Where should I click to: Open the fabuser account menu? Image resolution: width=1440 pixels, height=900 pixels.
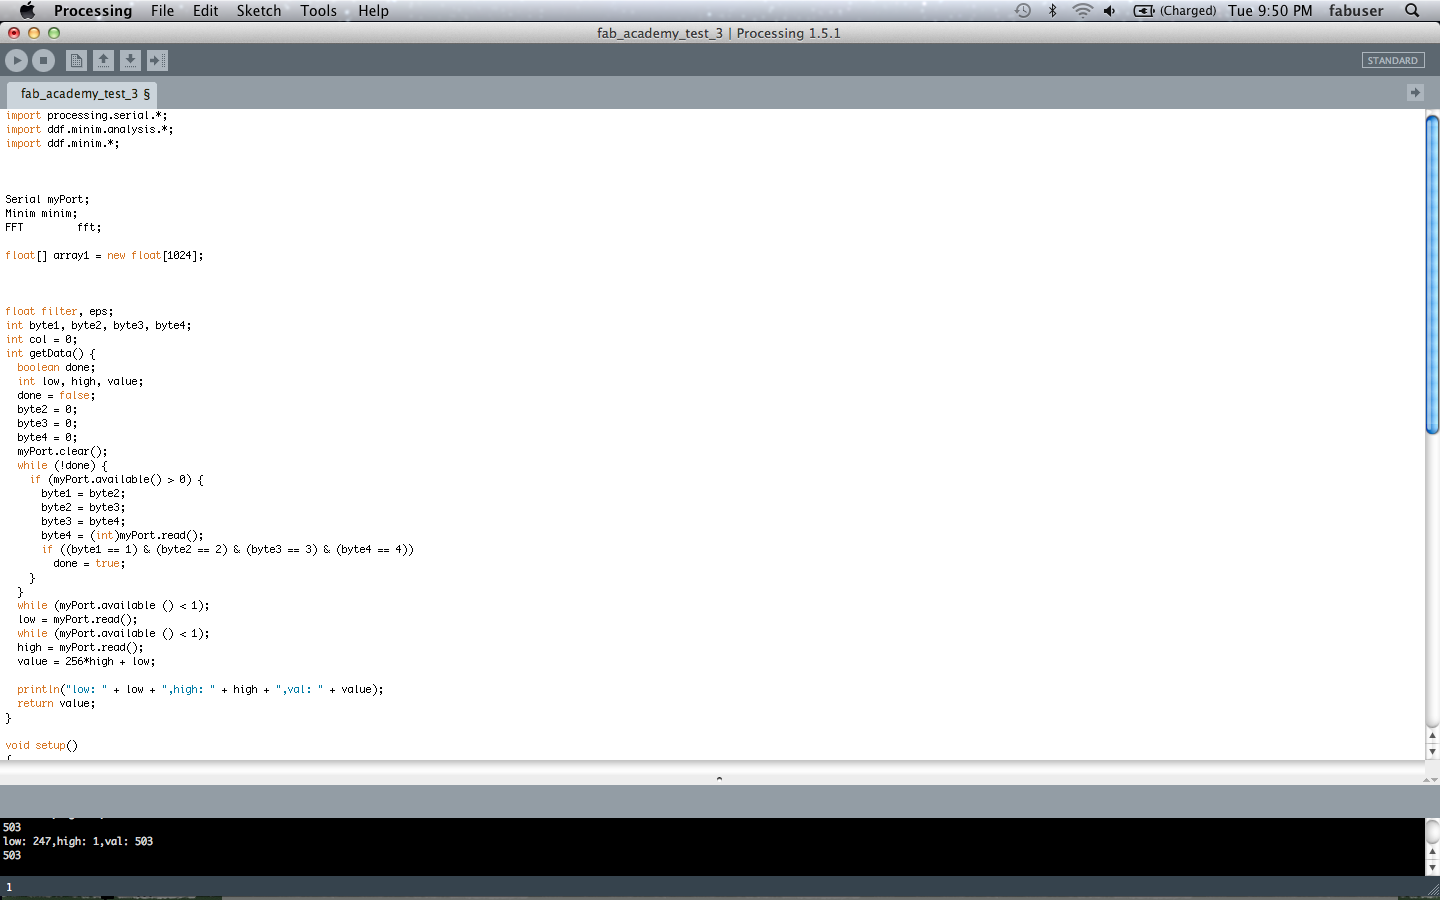pos(1356,10)
